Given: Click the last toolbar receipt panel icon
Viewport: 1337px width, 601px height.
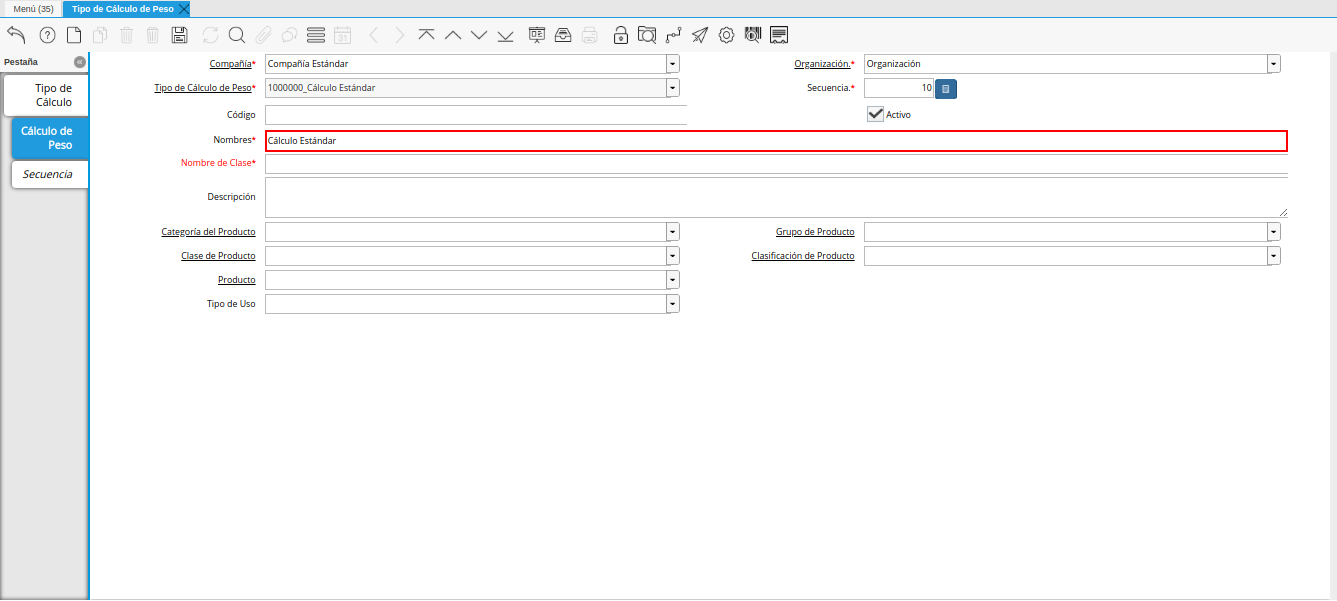Looking at the screenshot, I should (x=779, y=35).
